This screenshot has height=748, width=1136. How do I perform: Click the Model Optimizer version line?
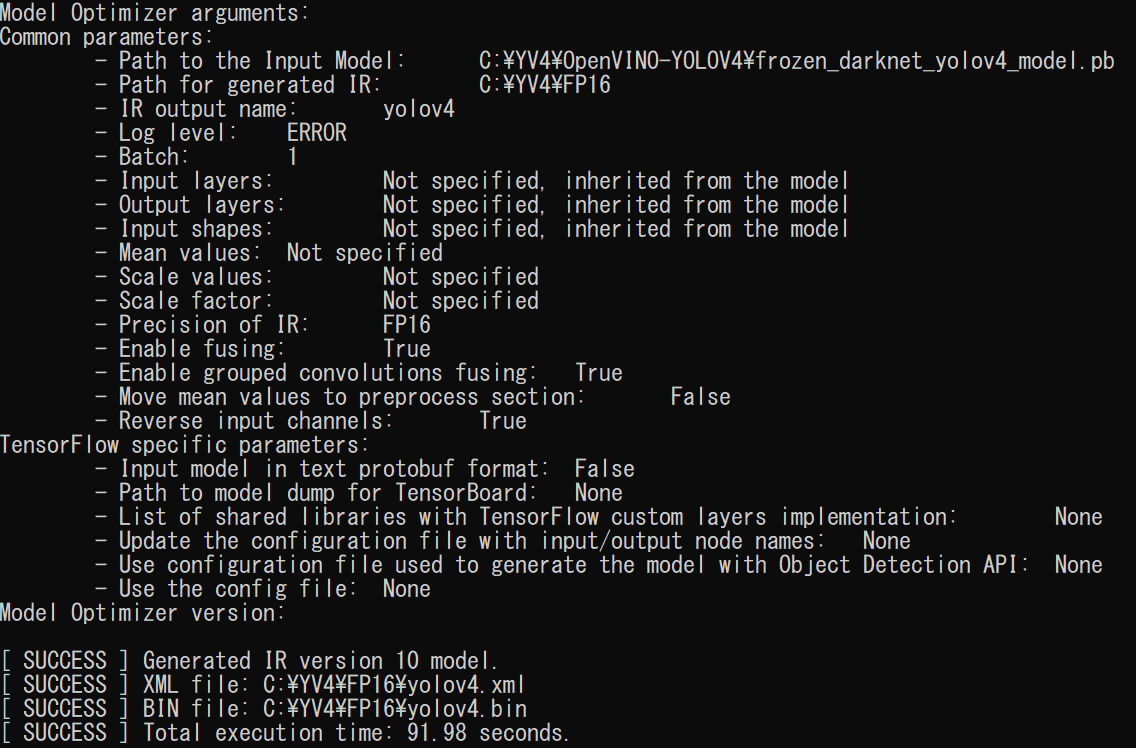[x=142, y=613]
